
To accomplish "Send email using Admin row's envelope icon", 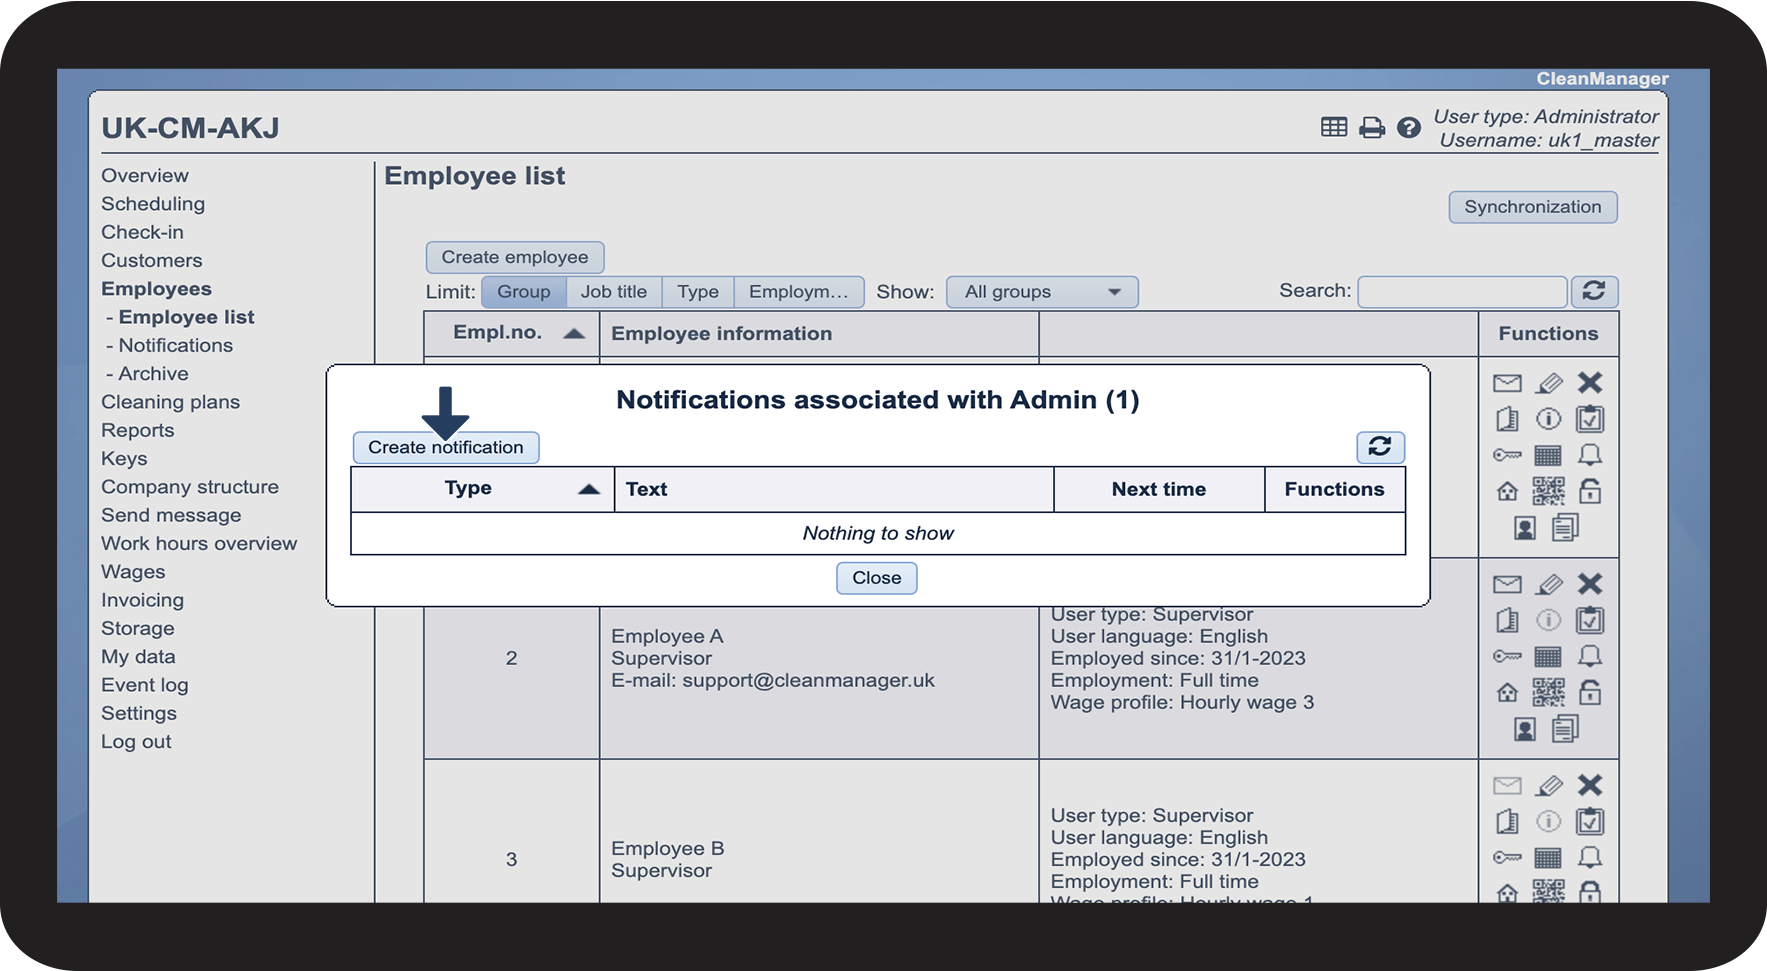I will pyautogui.click(x=1507, y=383).
